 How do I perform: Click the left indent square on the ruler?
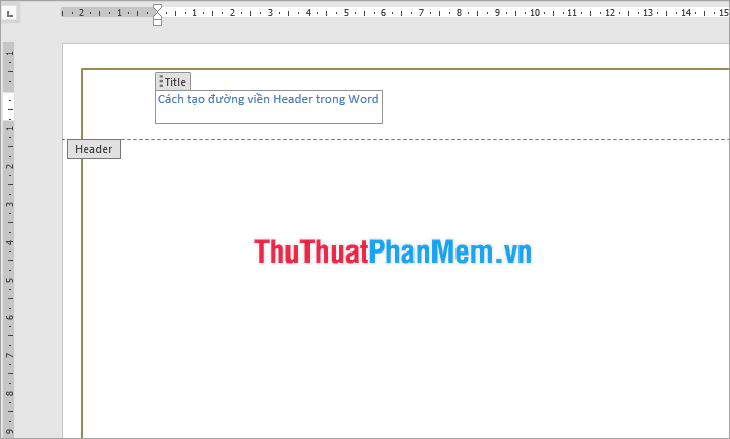pyautogui.click(x=157, y=22)
